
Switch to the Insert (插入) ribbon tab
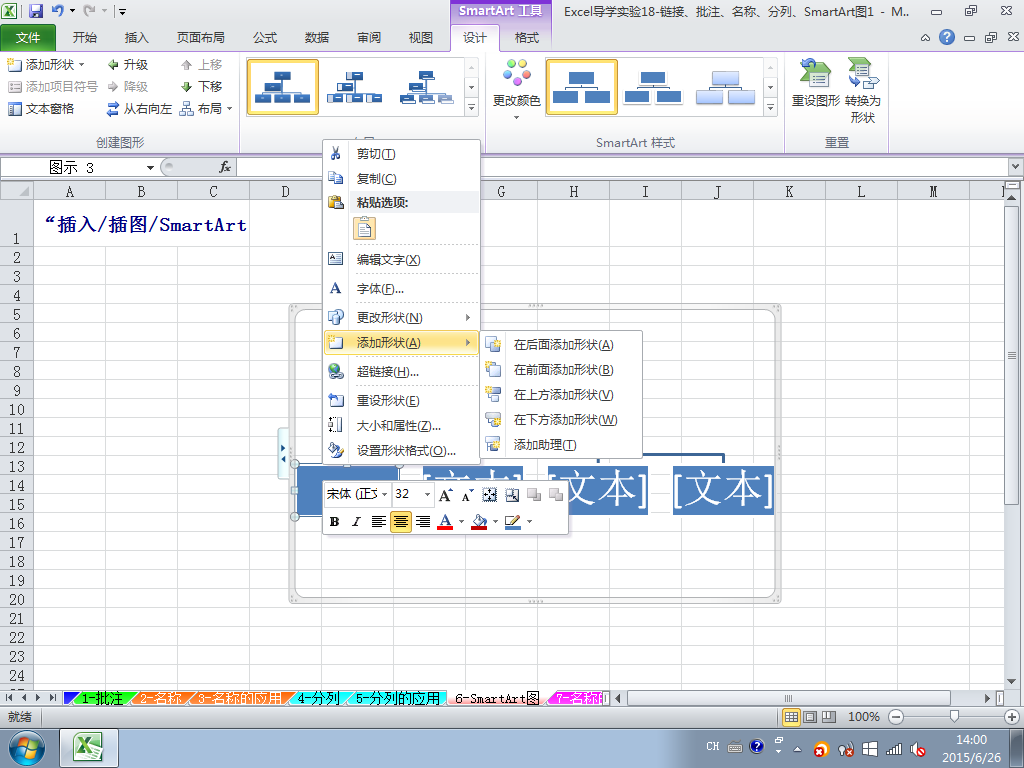click(136, 38)
